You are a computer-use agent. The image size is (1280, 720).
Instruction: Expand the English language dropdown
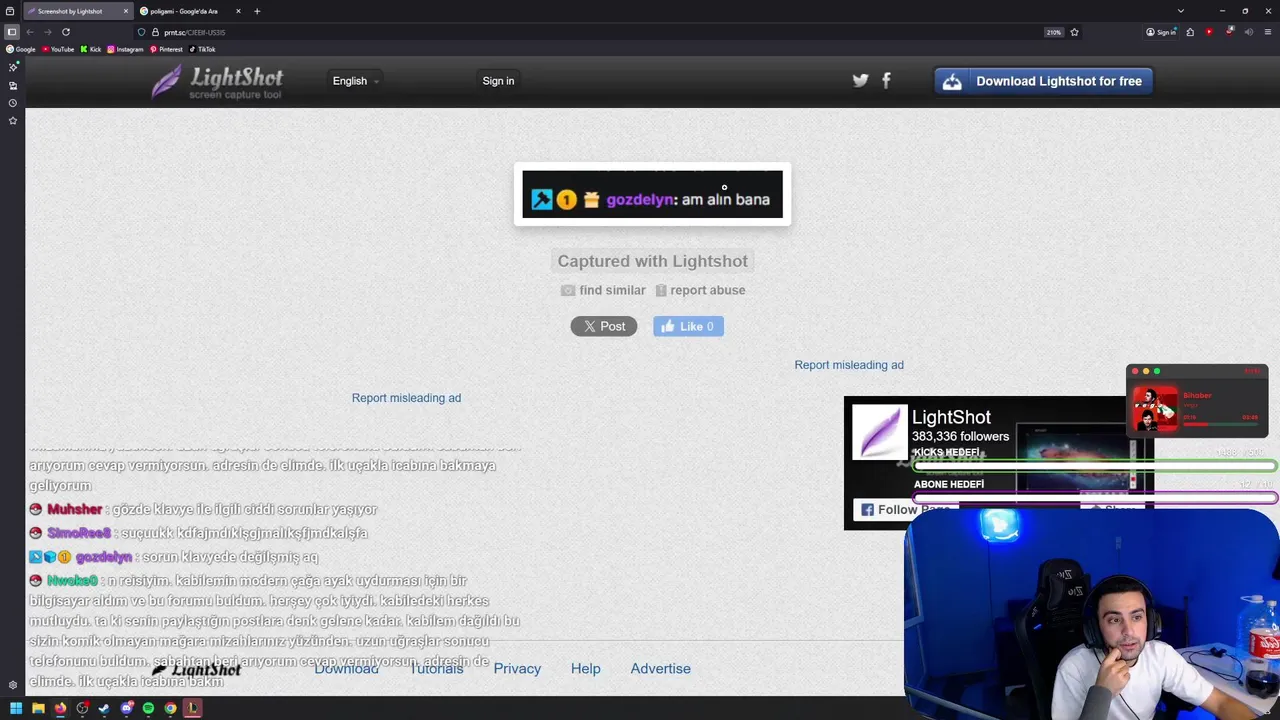(355, 81)
